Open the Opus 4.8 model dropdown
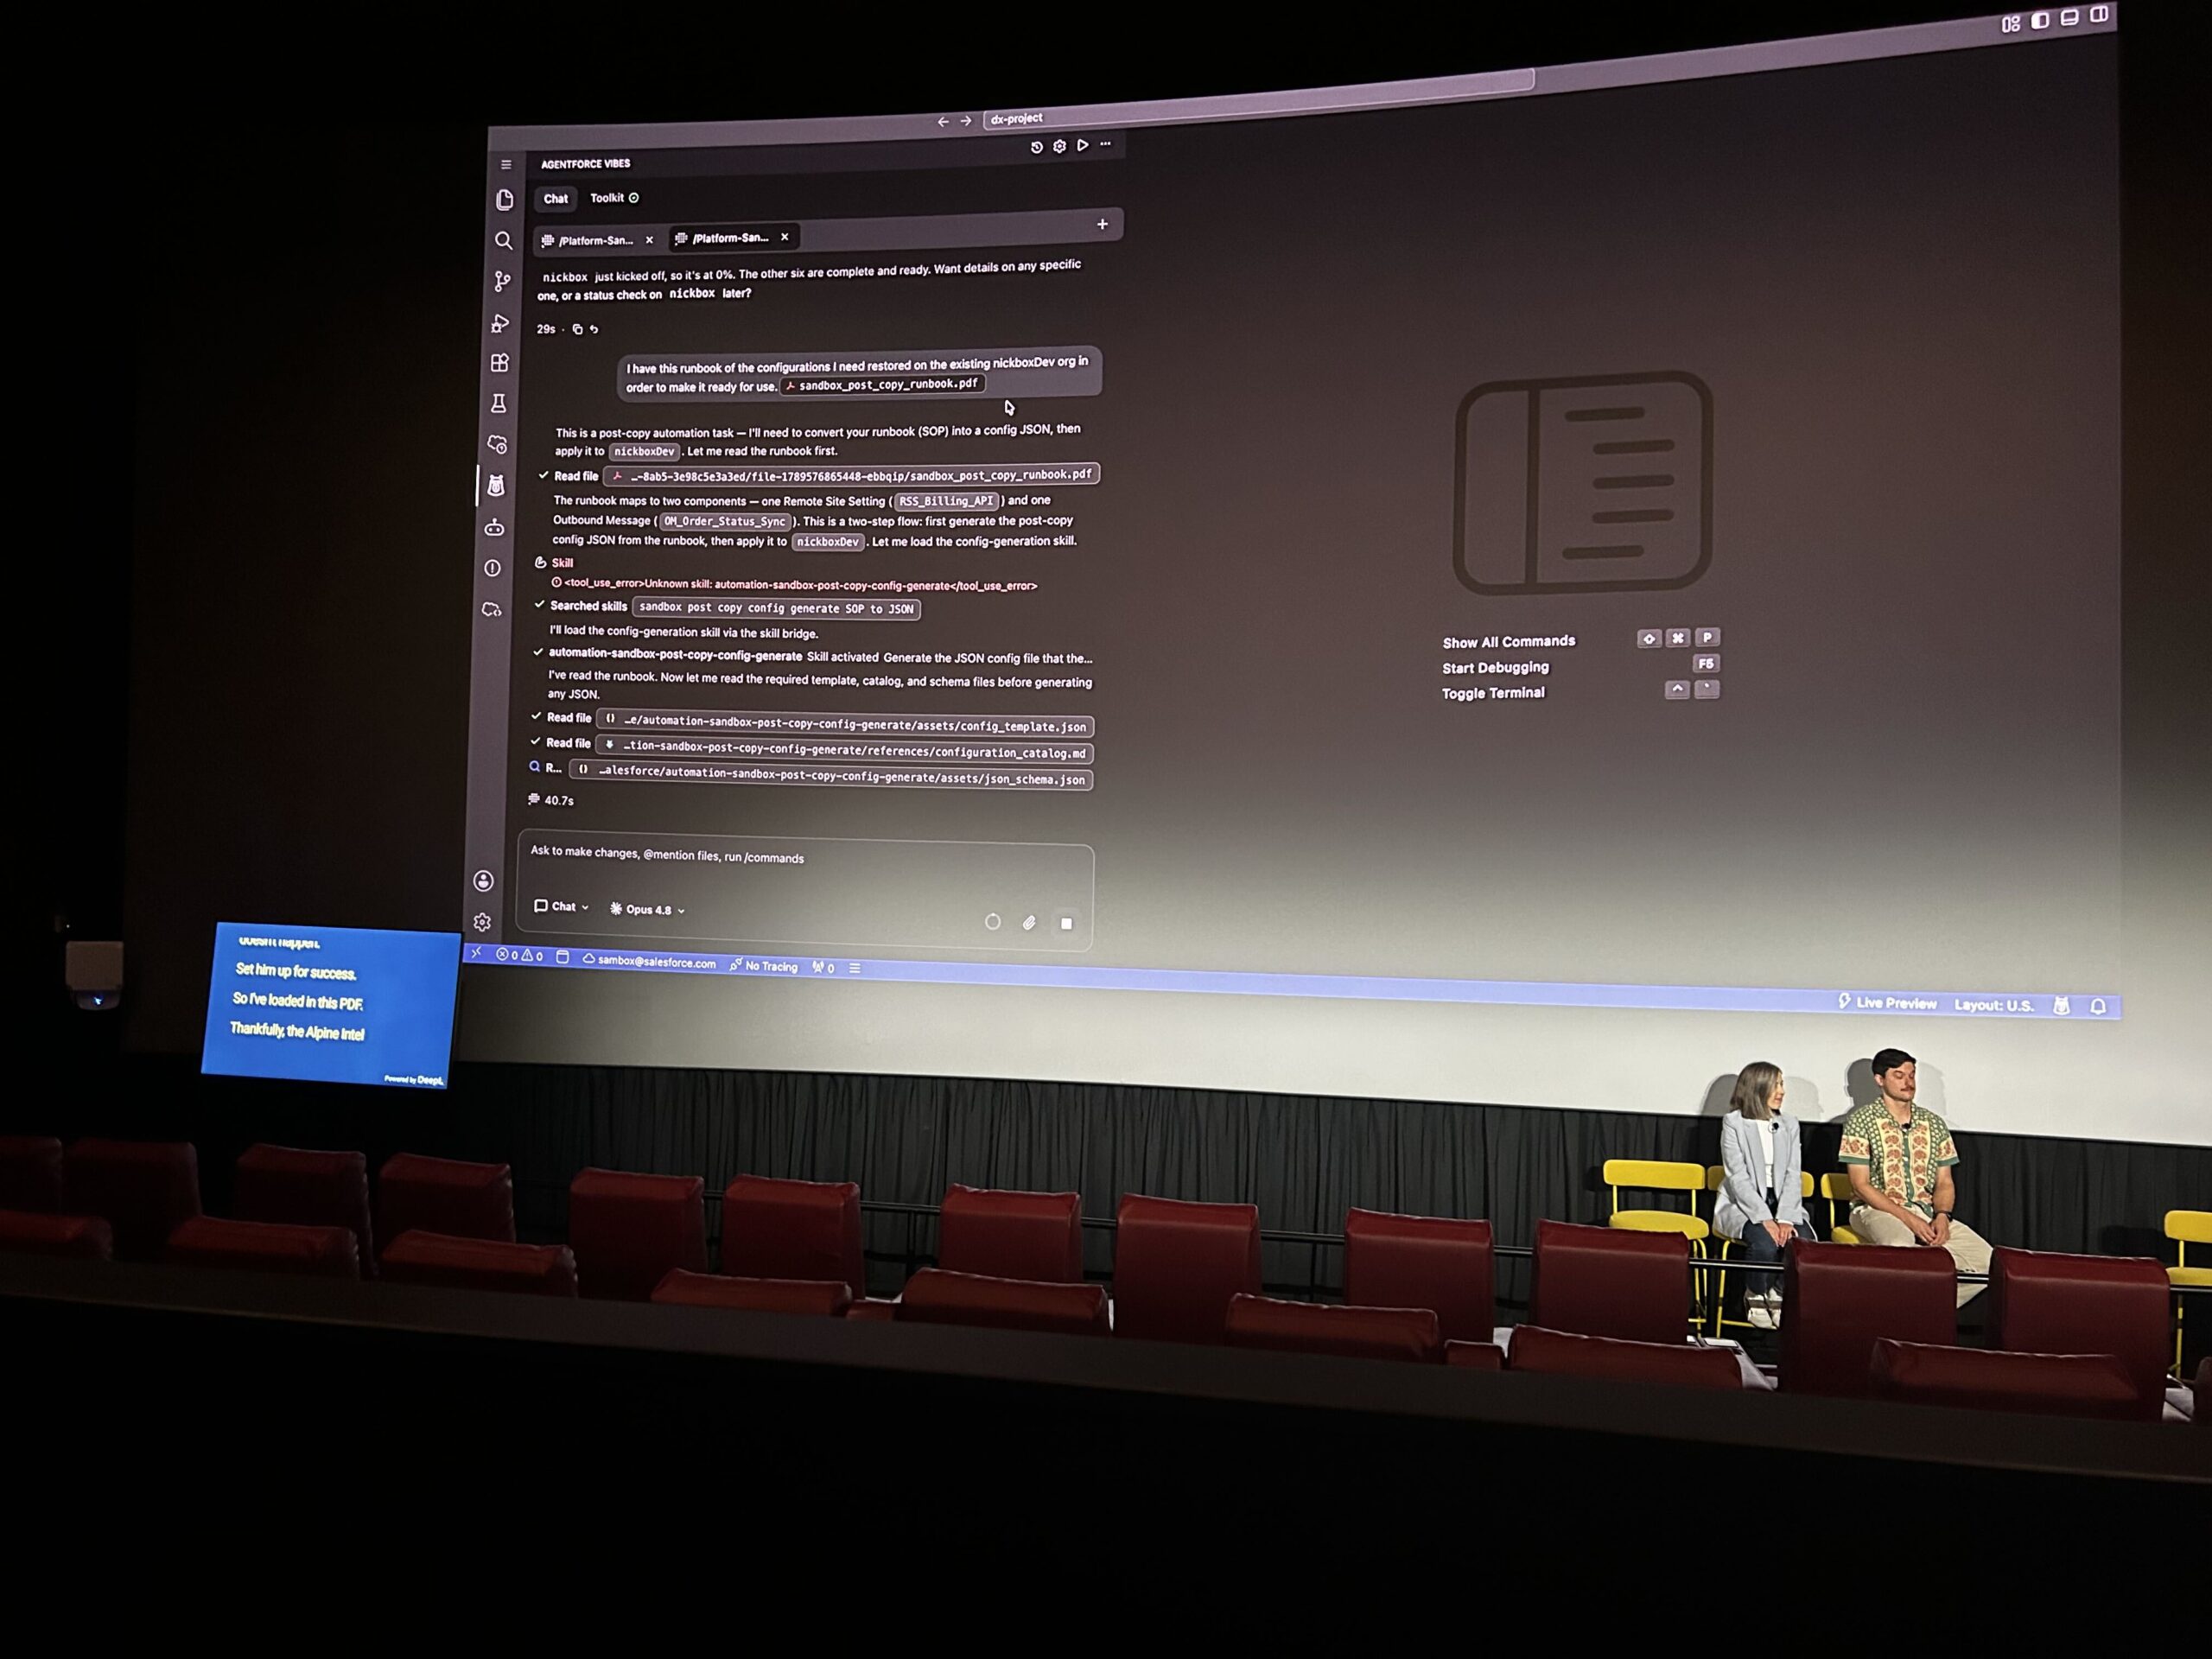 (x=647, y=909)
